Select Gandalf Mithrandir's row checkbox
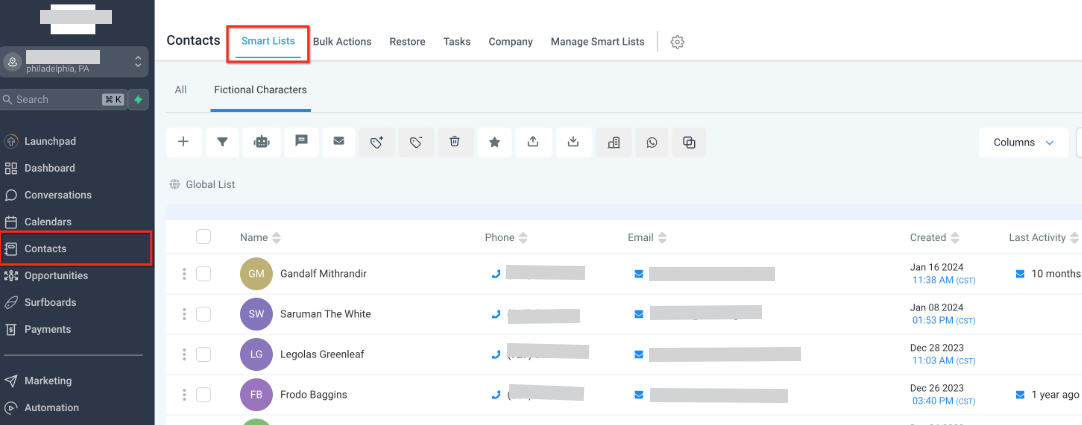This screenshot has width=1082, height=425. click(x=204, y=274)
